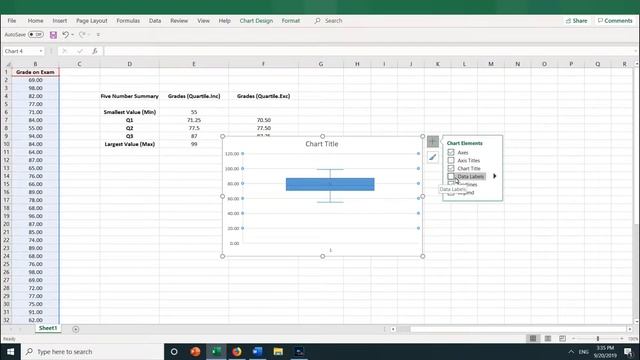Click the zoom slider handle
The width and height of the screenshot is (640, 360).
point(598,338)
